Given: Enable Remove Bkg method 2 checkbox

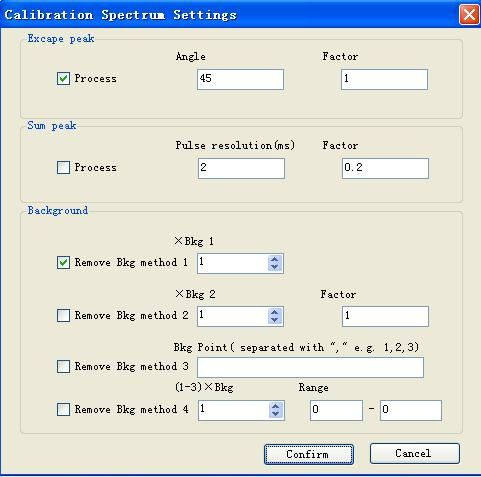Looking at the screenshot, I should click(x=63, y=315).
